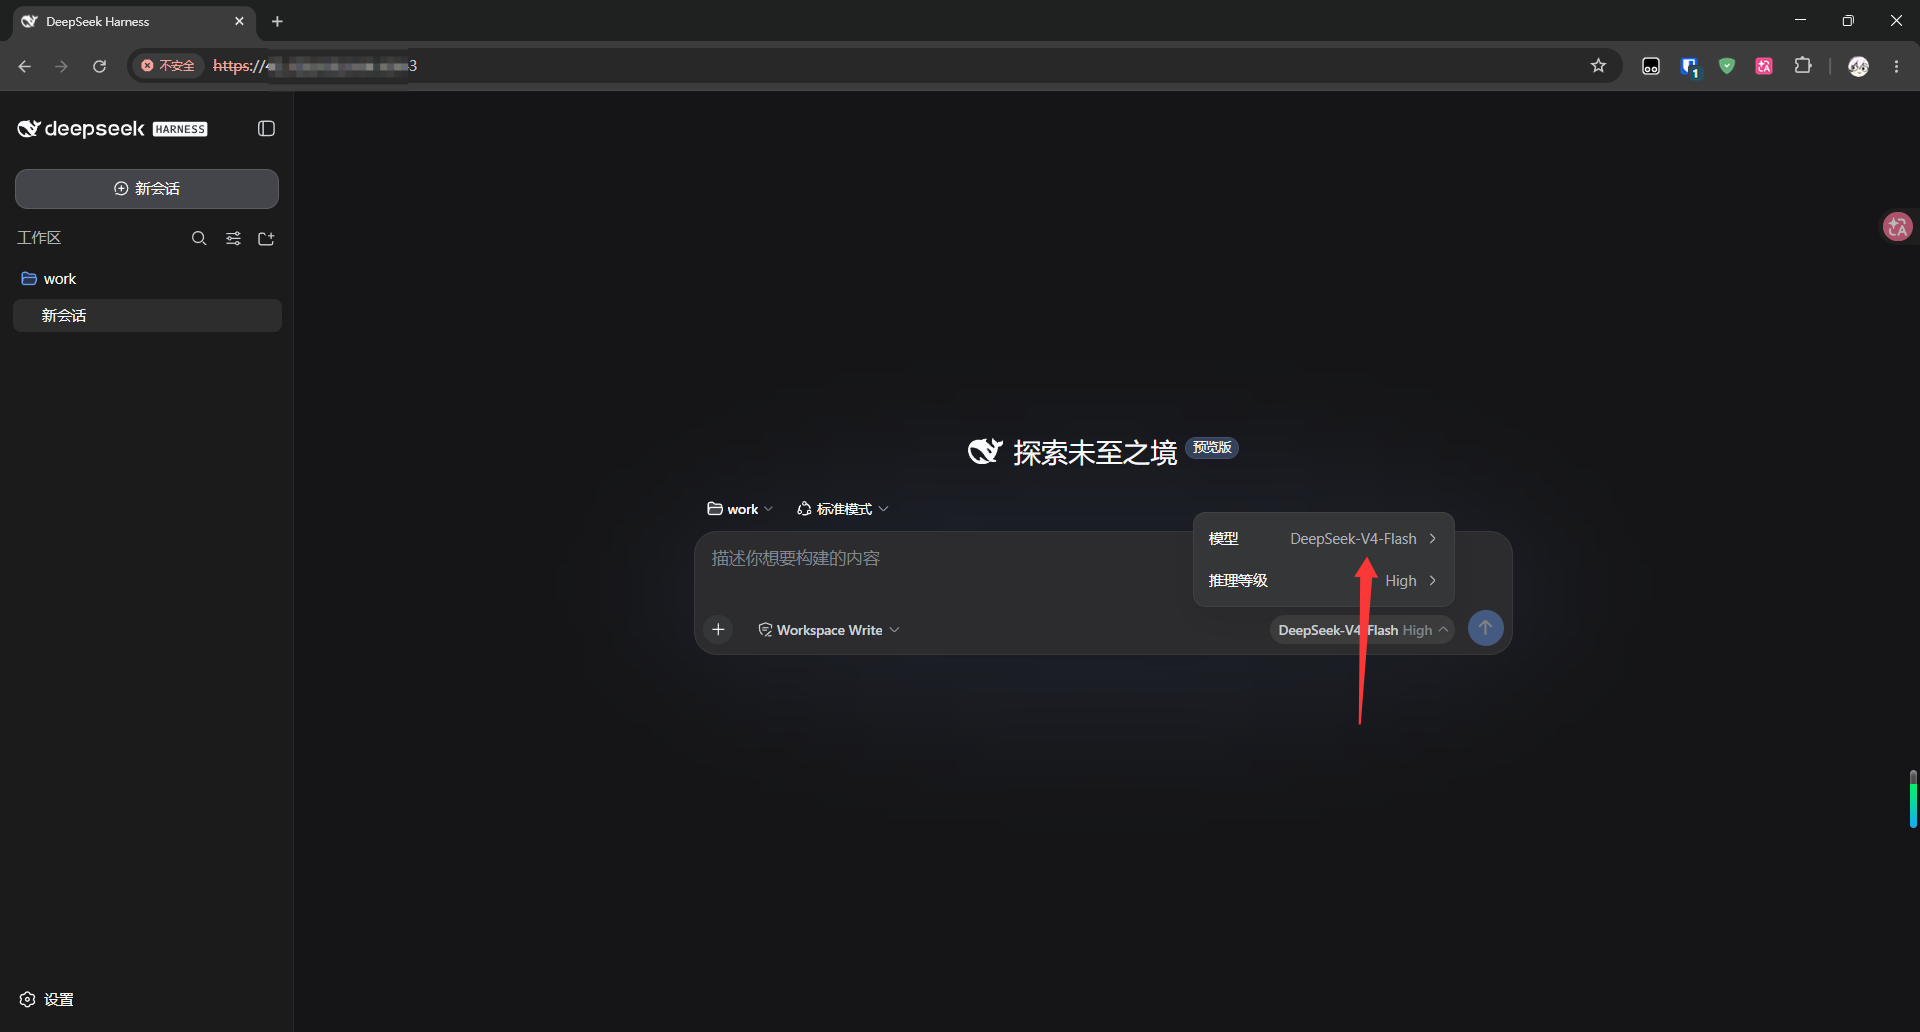This screenshot has width=1920, height=1032.
Task: Close the DeepSeek Harness browser tab
Action: [239, 21]
